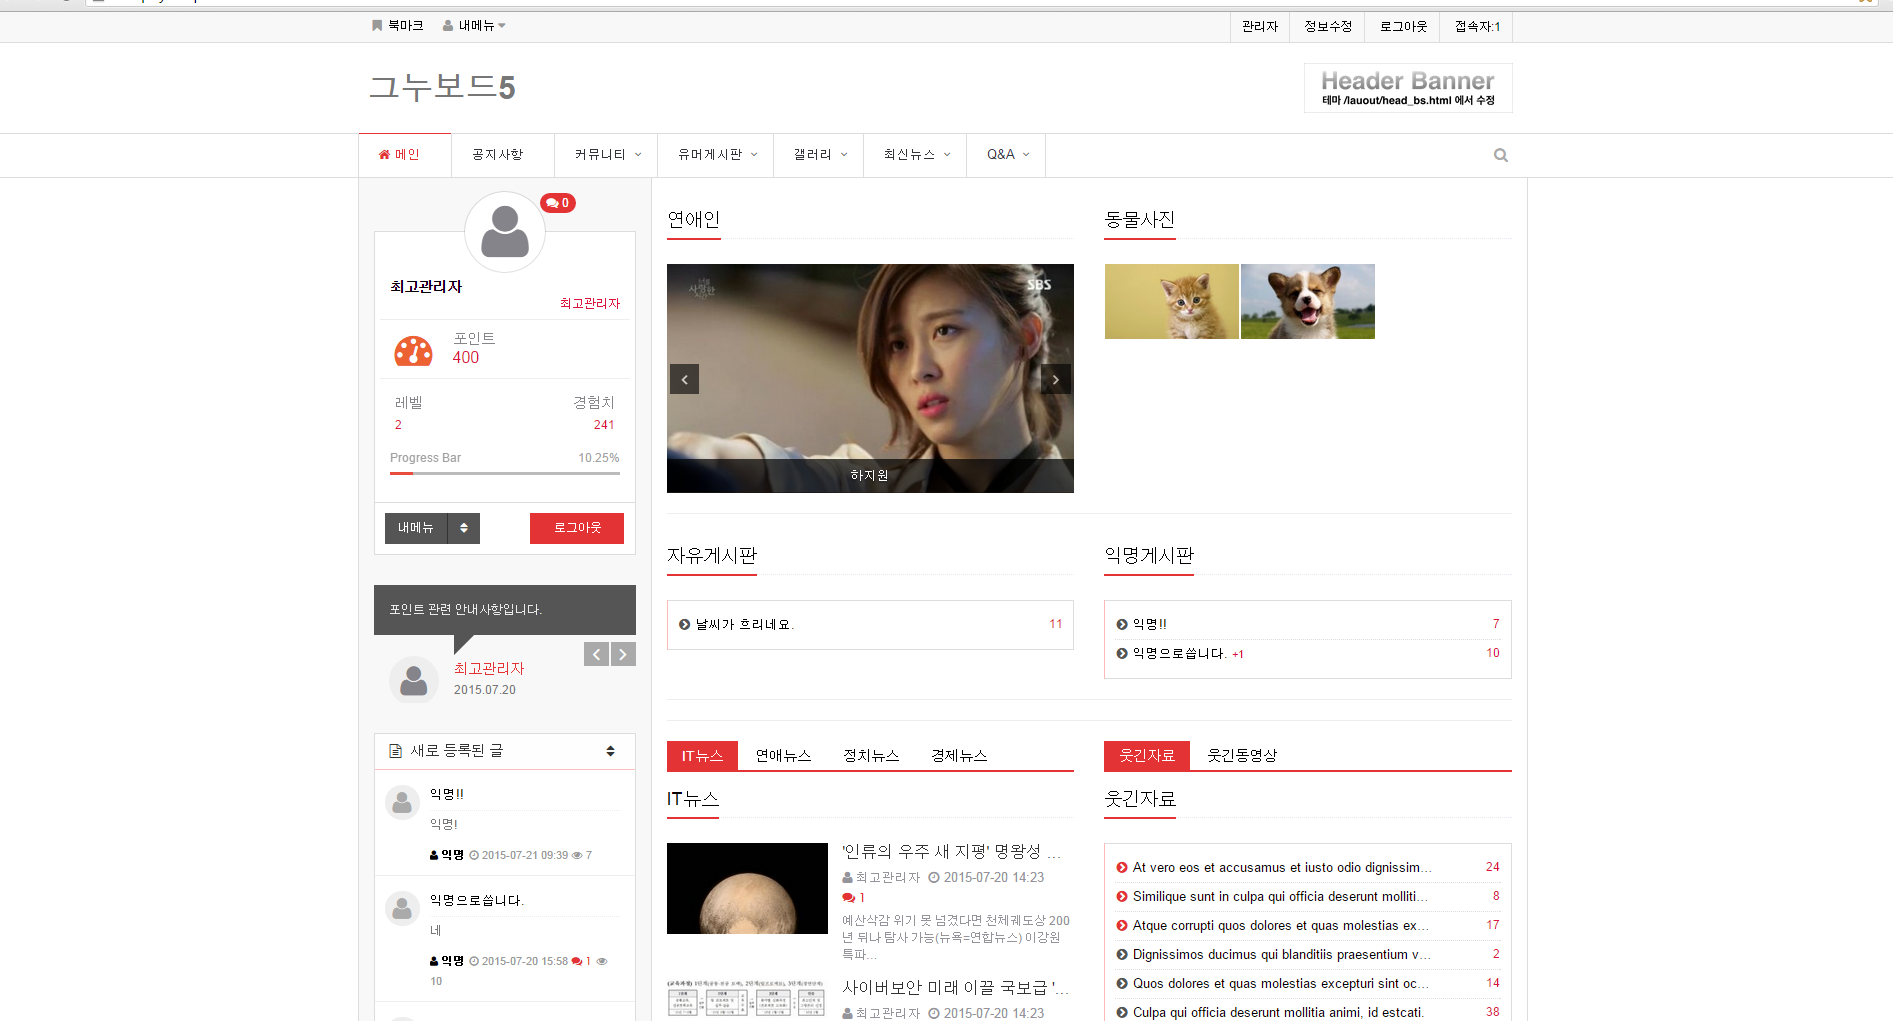This screenshot has width=1893, height=1021.
Task: Open Culpa qui officia deserunt post
Action: [x=1278, y=1012]
